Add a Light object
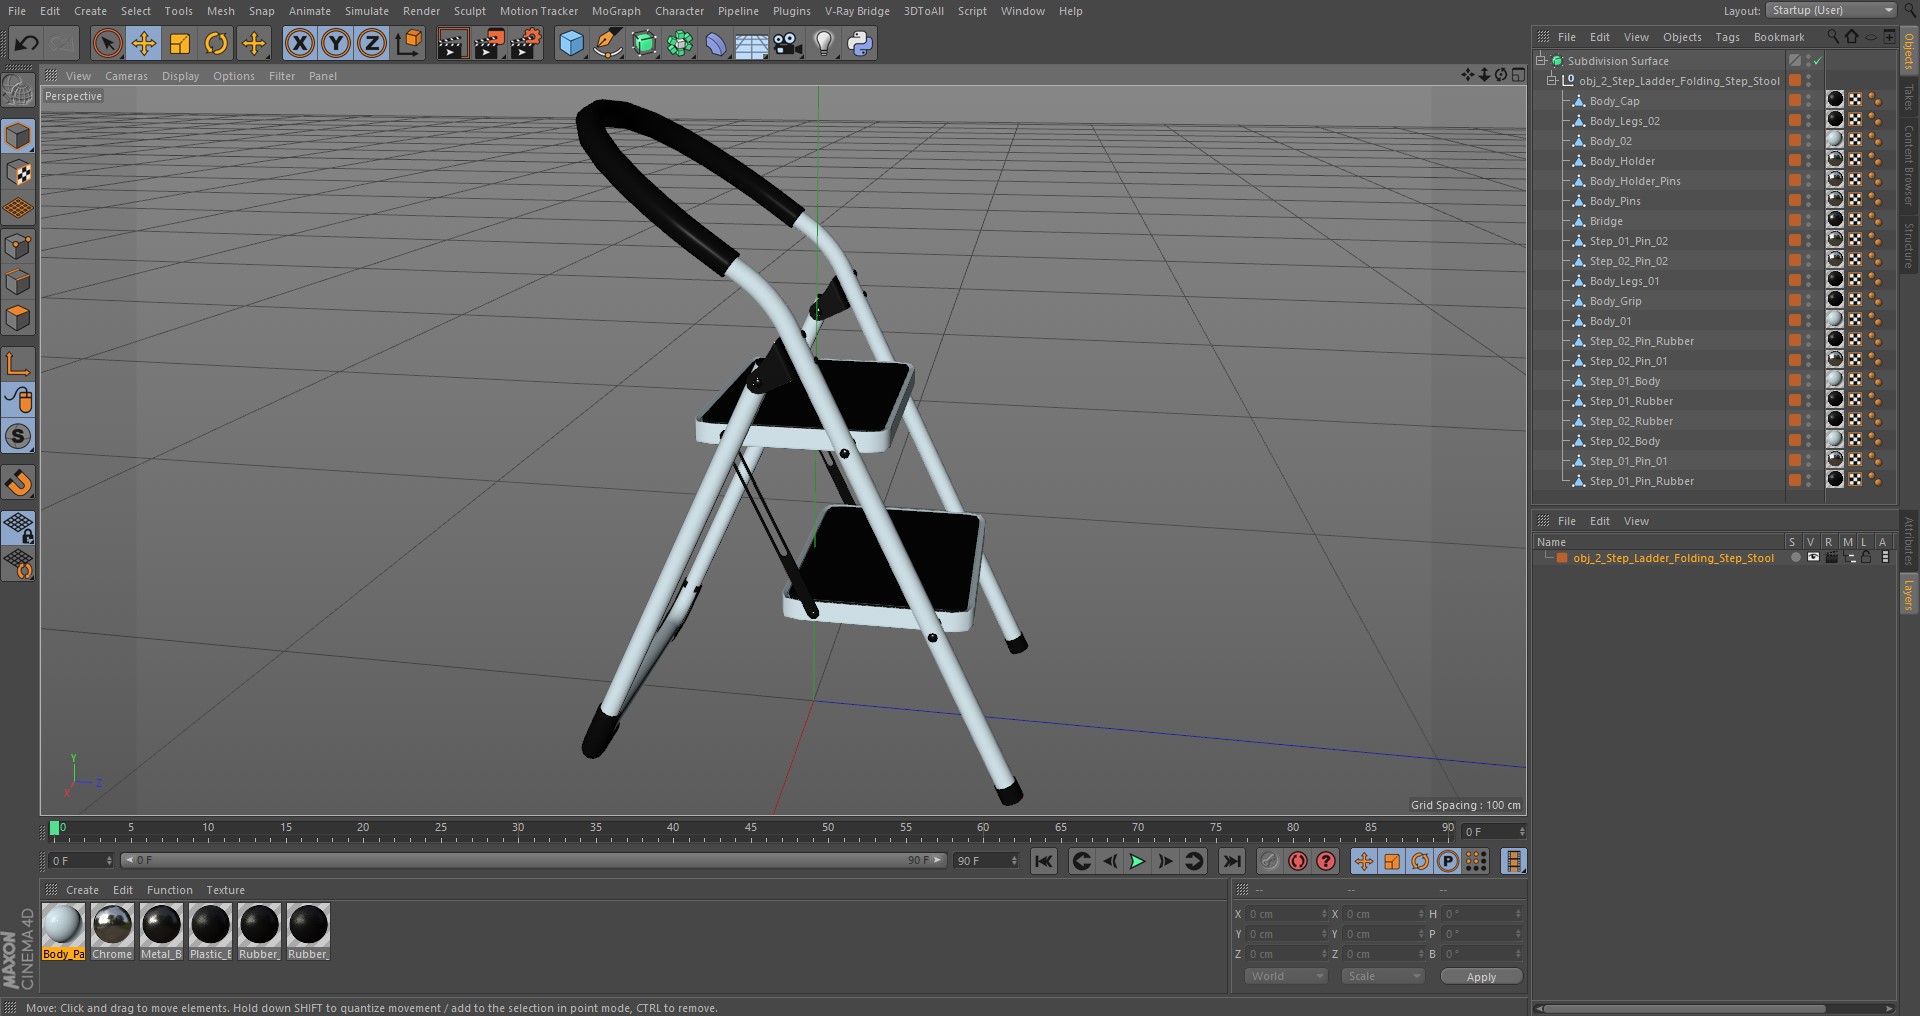Screen dimensions: 1920x1016 (824, 43)
